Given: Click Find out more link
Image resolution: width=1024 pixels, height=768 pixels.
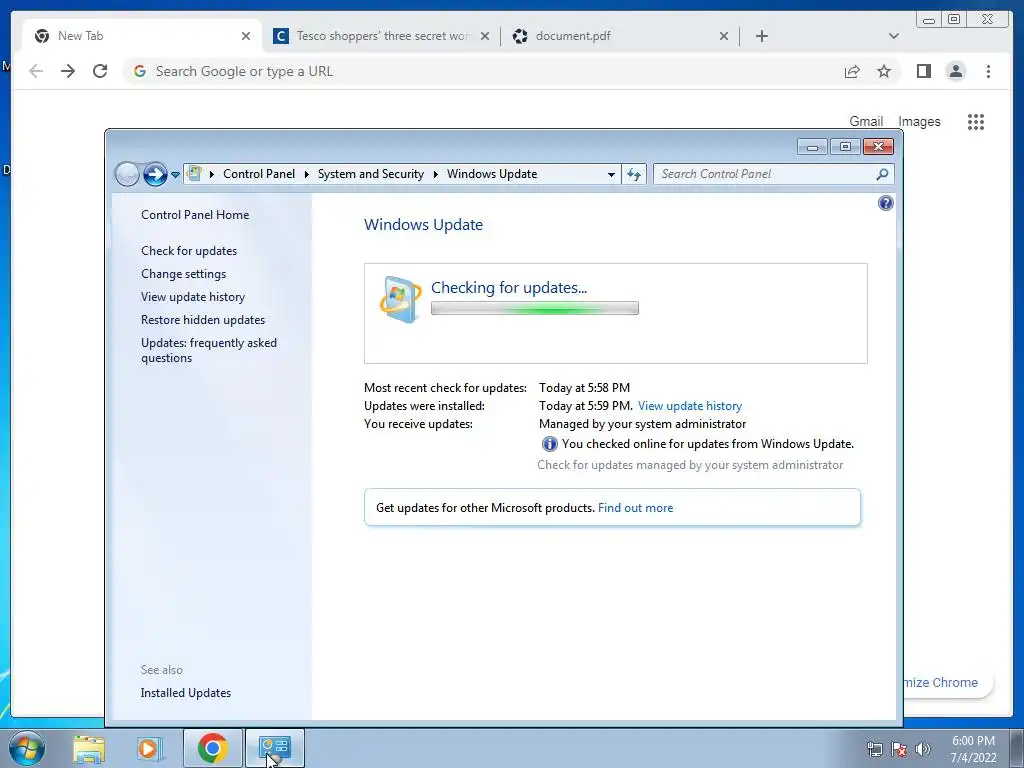Looking at the screenshot, I should pyautogui.click(x=635, y=507).
